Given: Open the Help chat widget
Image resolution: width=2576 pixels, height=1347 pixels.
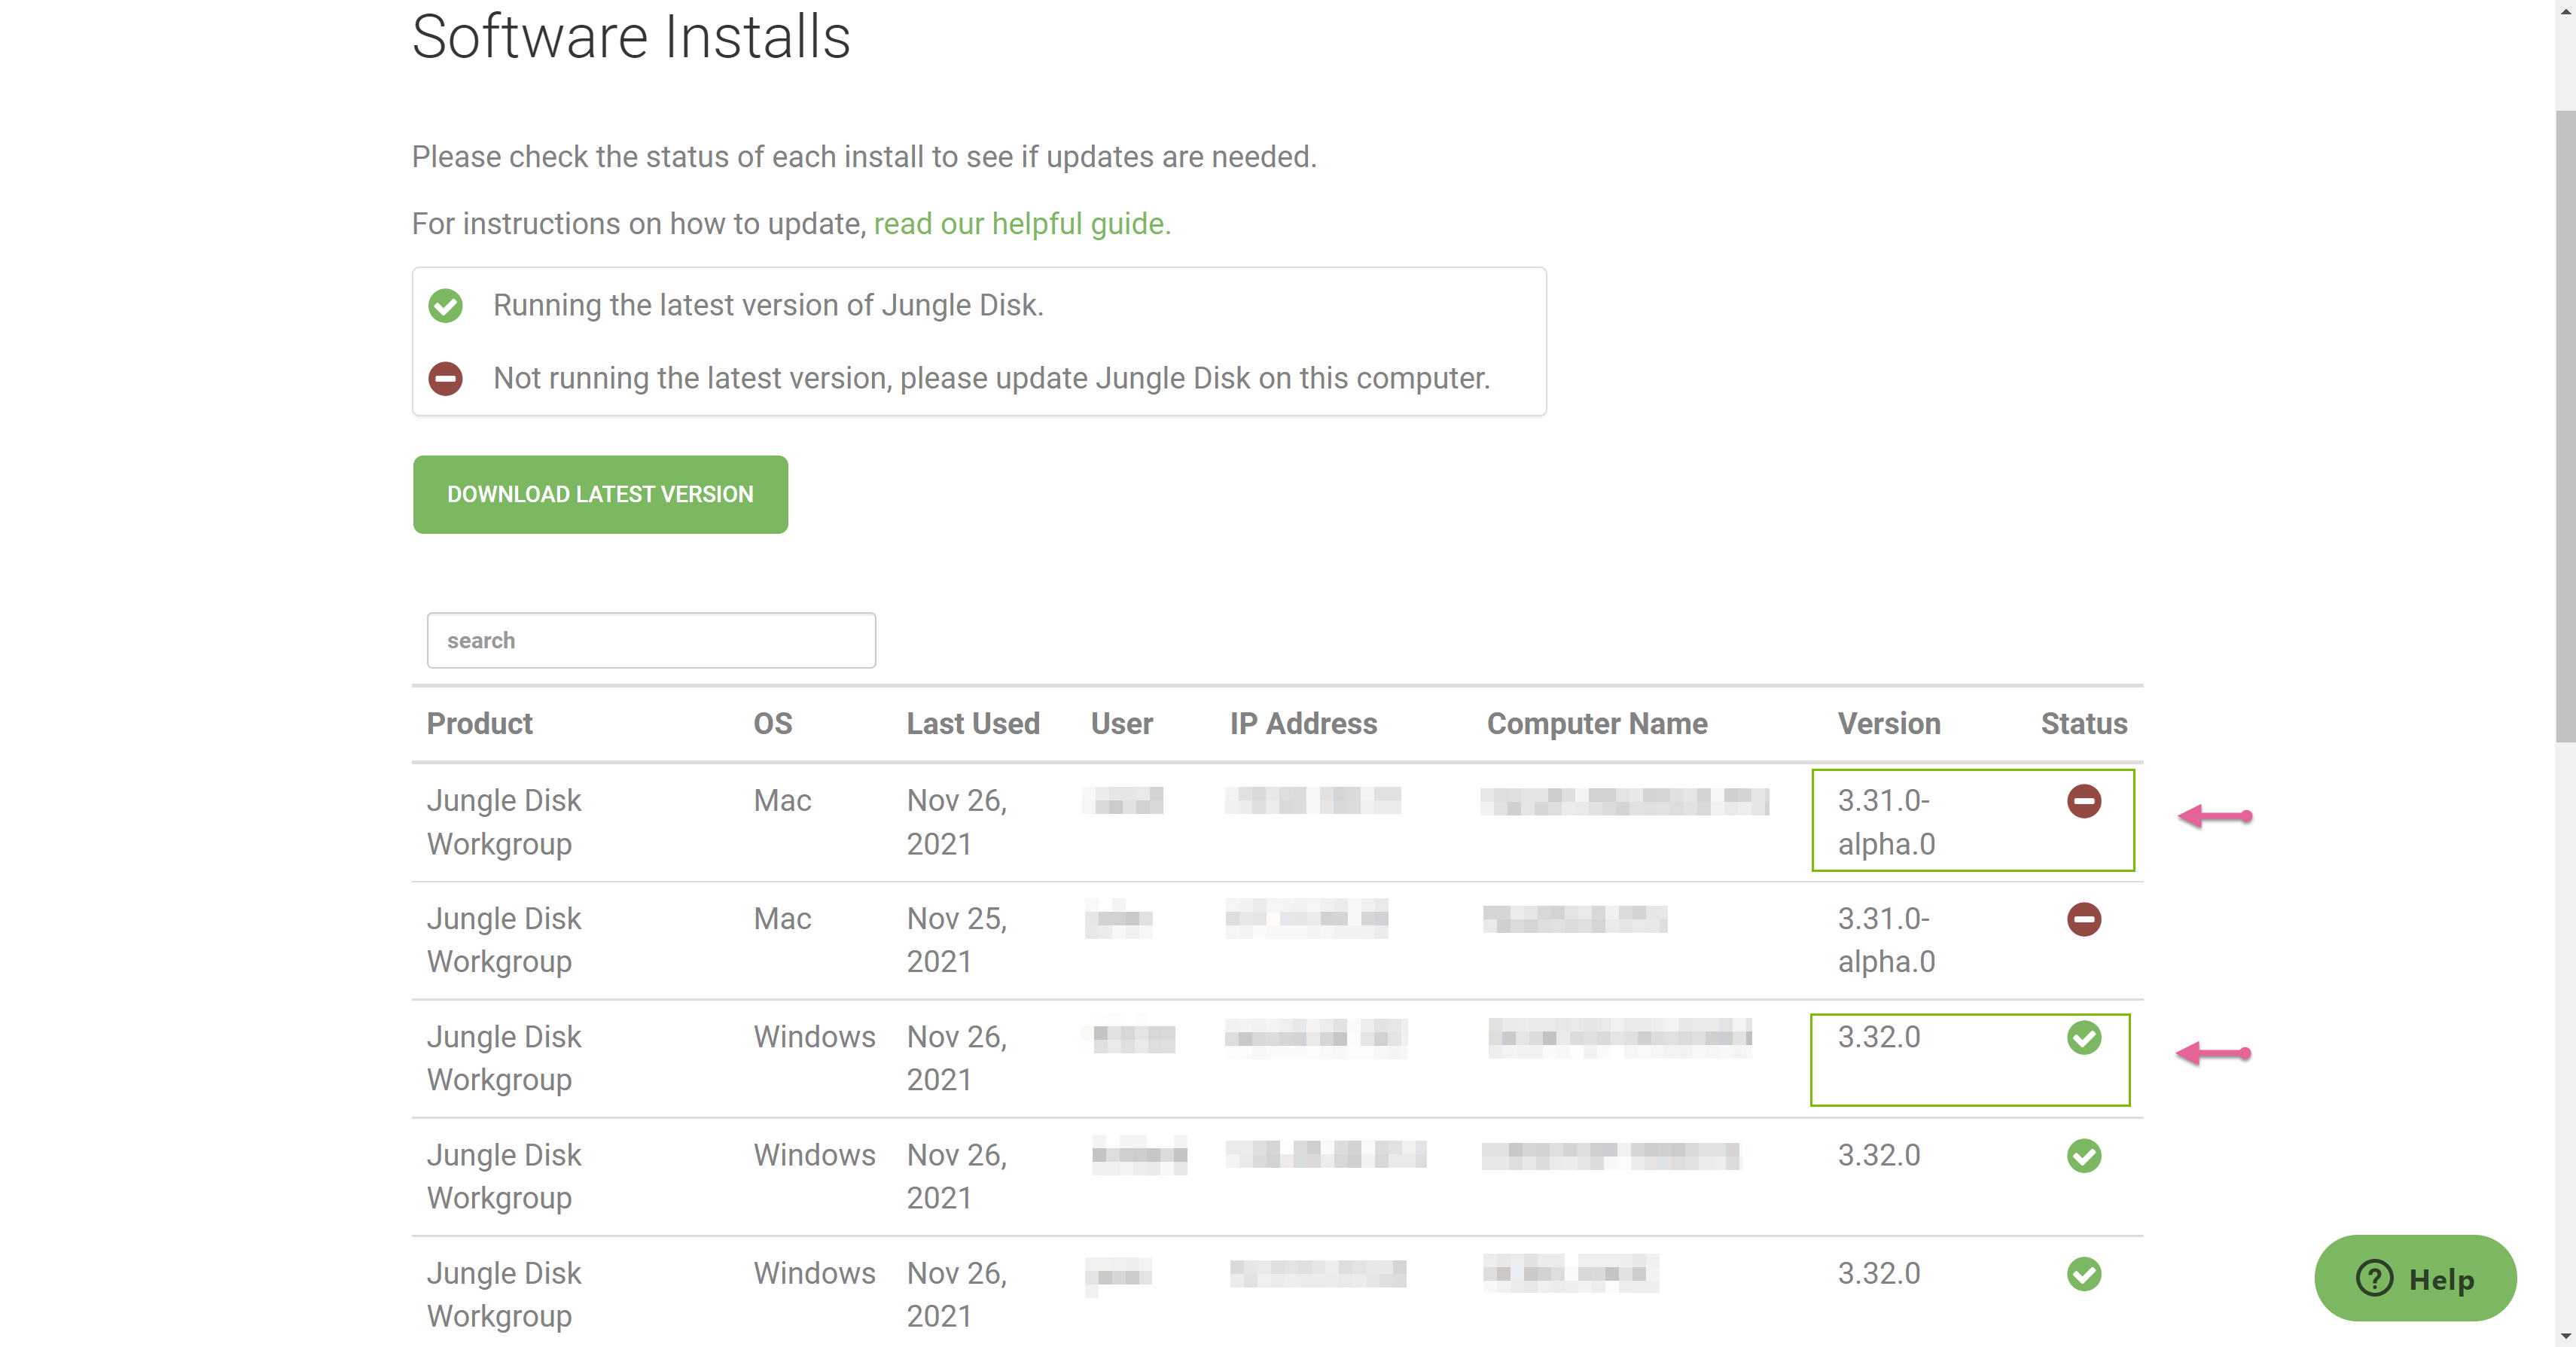Looking at the screenshot, I should pos(2415,1278).
